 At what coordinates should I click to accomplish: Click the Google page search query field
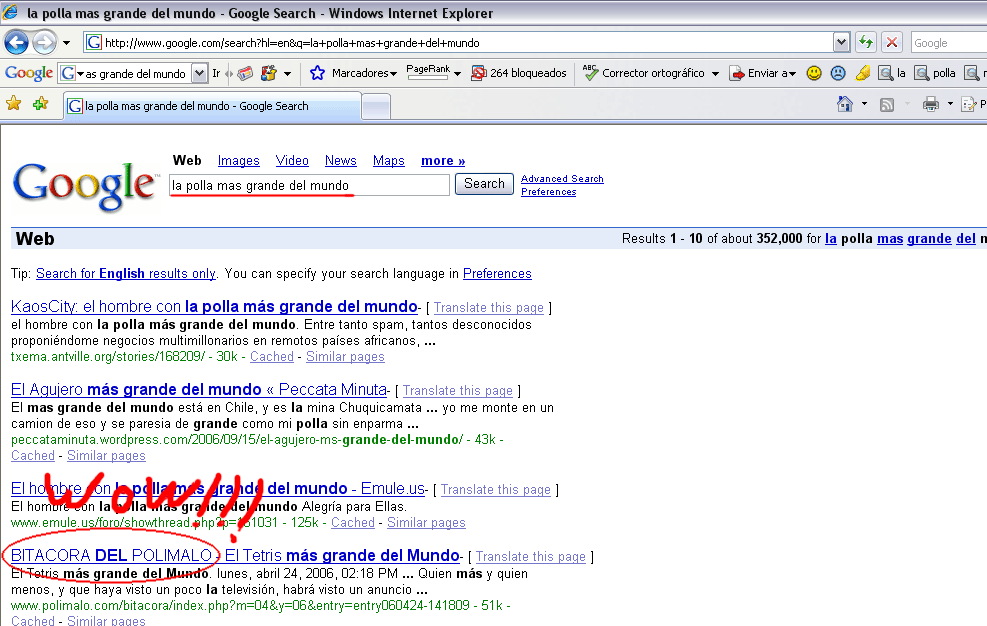click(x=309, y=185)
